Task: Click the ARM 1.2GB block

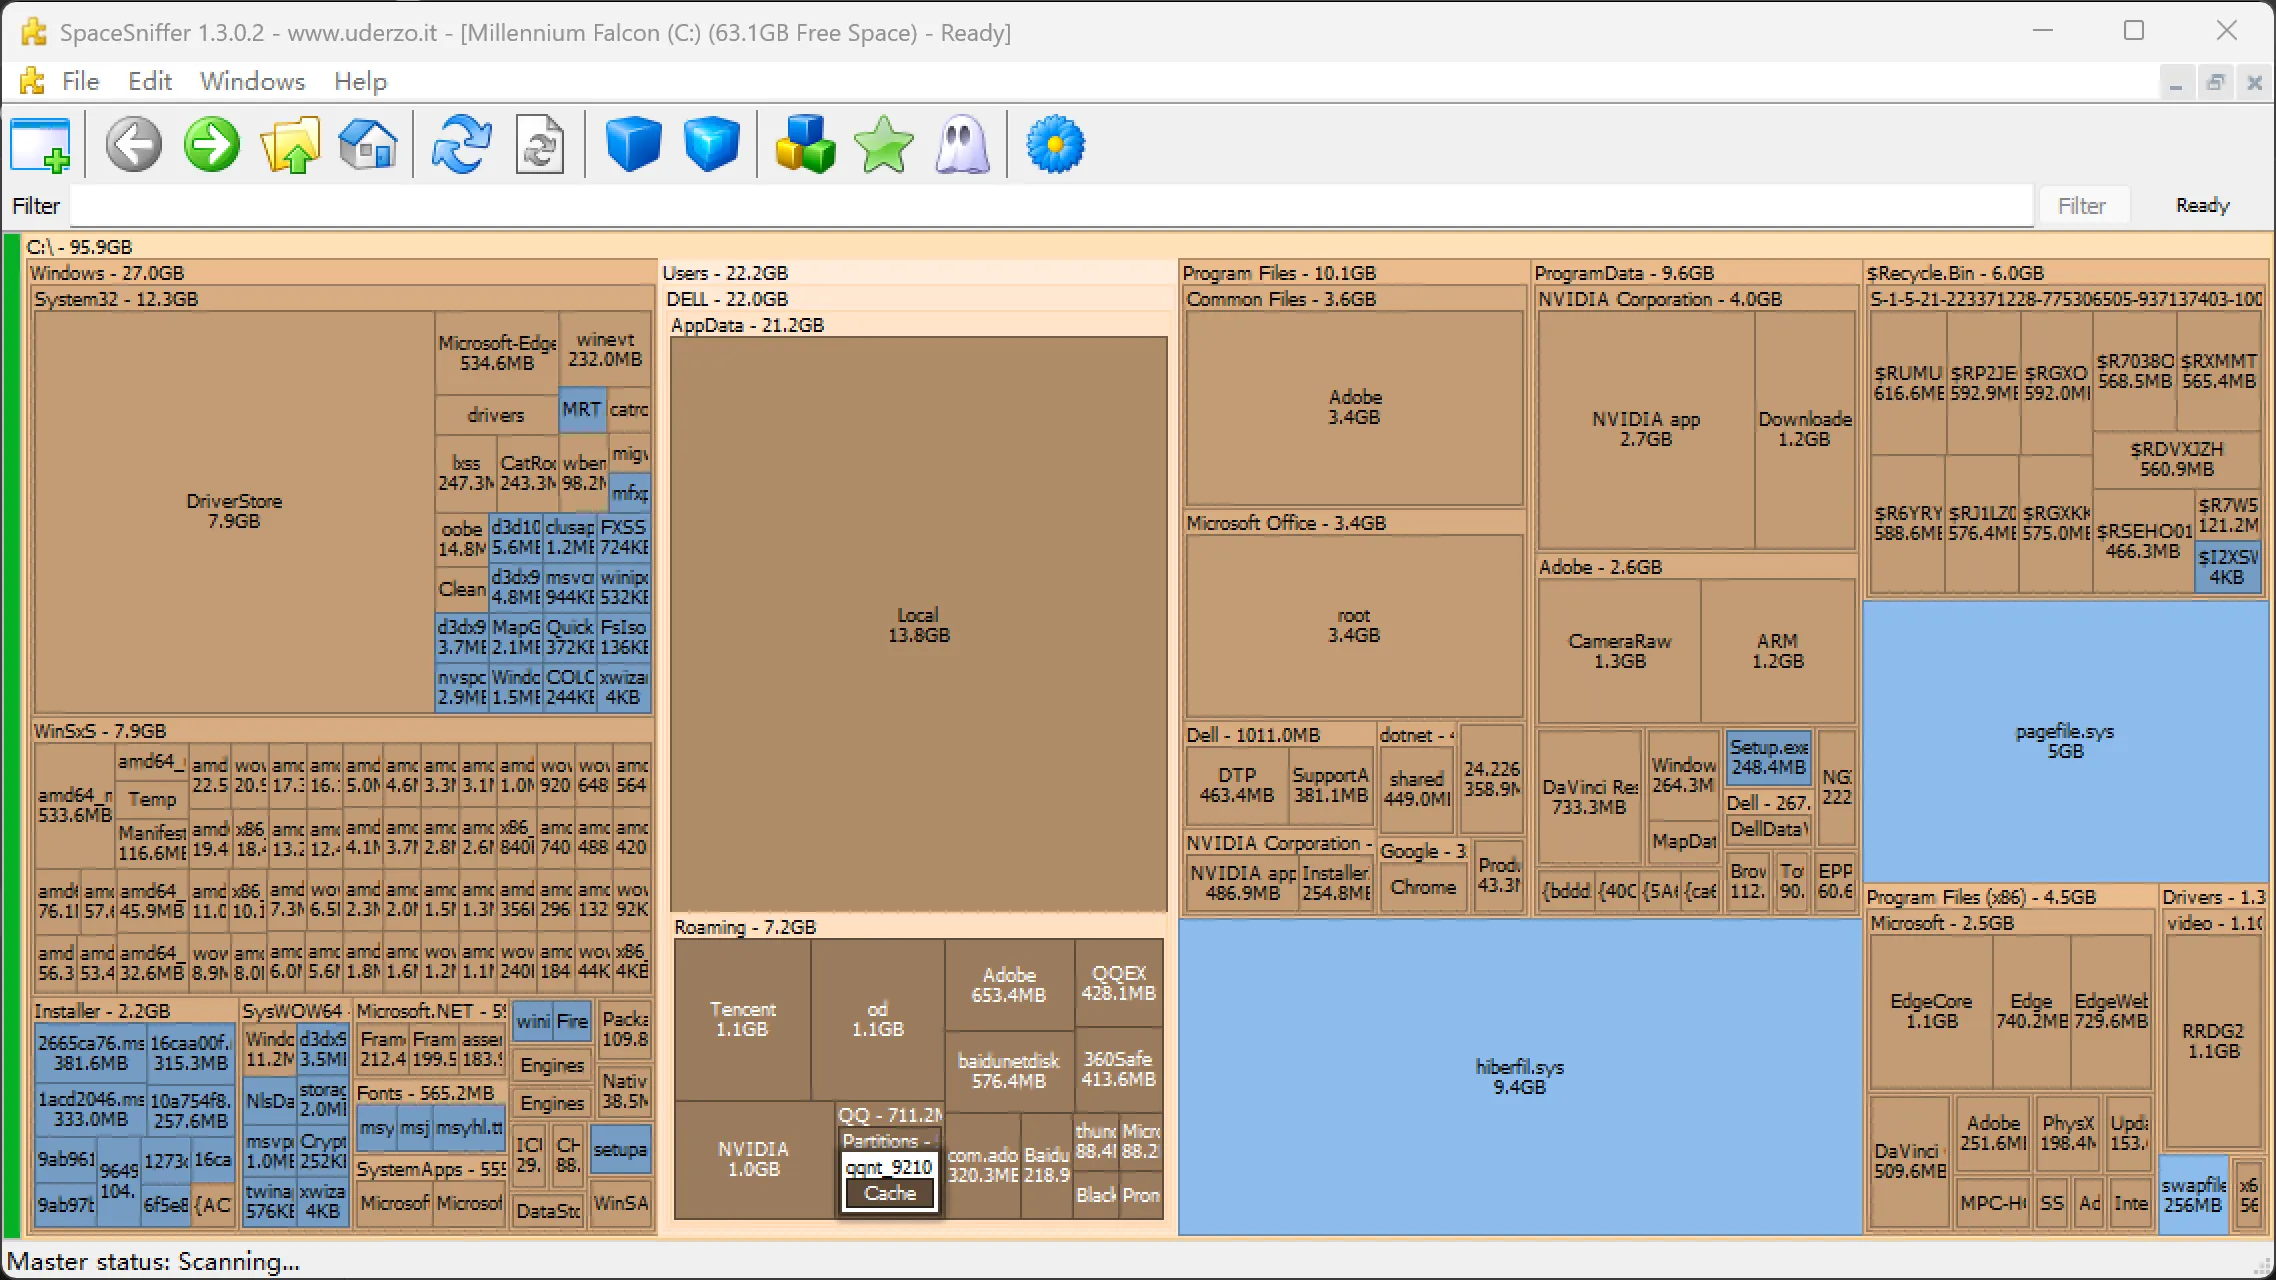Action: (x=1777, y=651)
